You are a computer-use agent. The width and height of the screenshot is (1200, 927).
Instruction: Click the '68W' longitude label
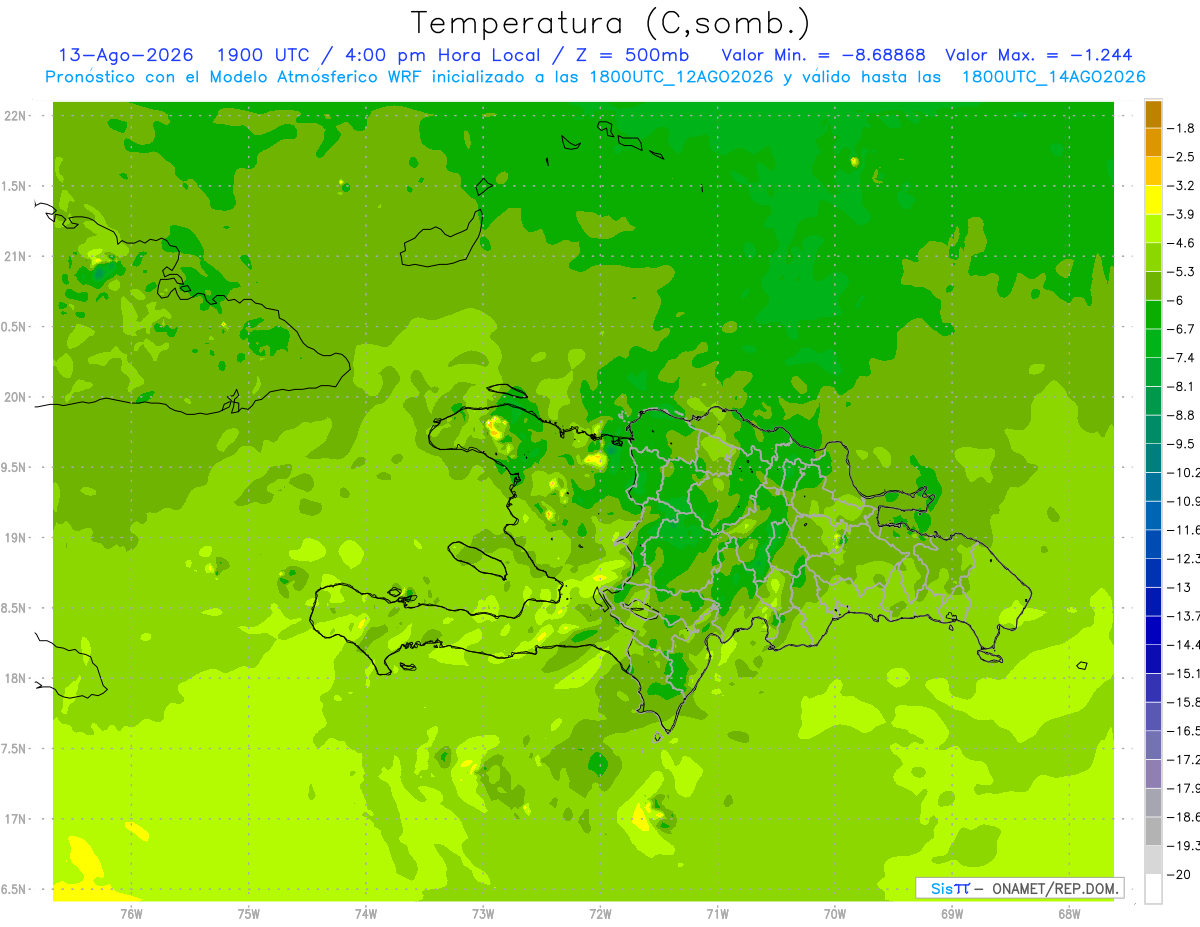pos(1069,913)
